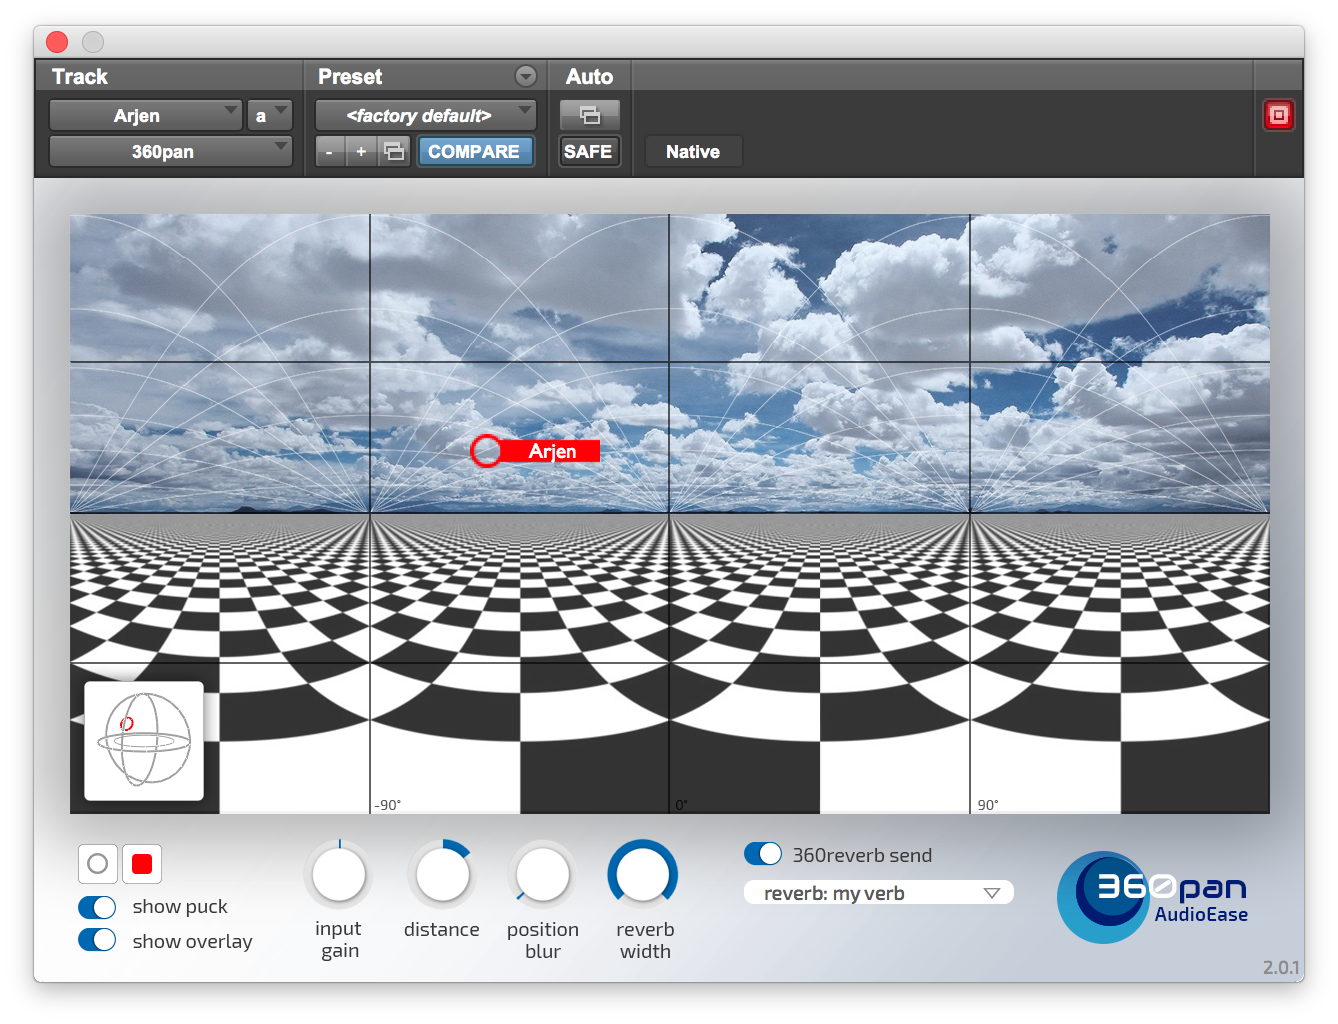Click the 360pan AudioEase logo
Screen dimensions: 1338x1024
pos(1155,897)
